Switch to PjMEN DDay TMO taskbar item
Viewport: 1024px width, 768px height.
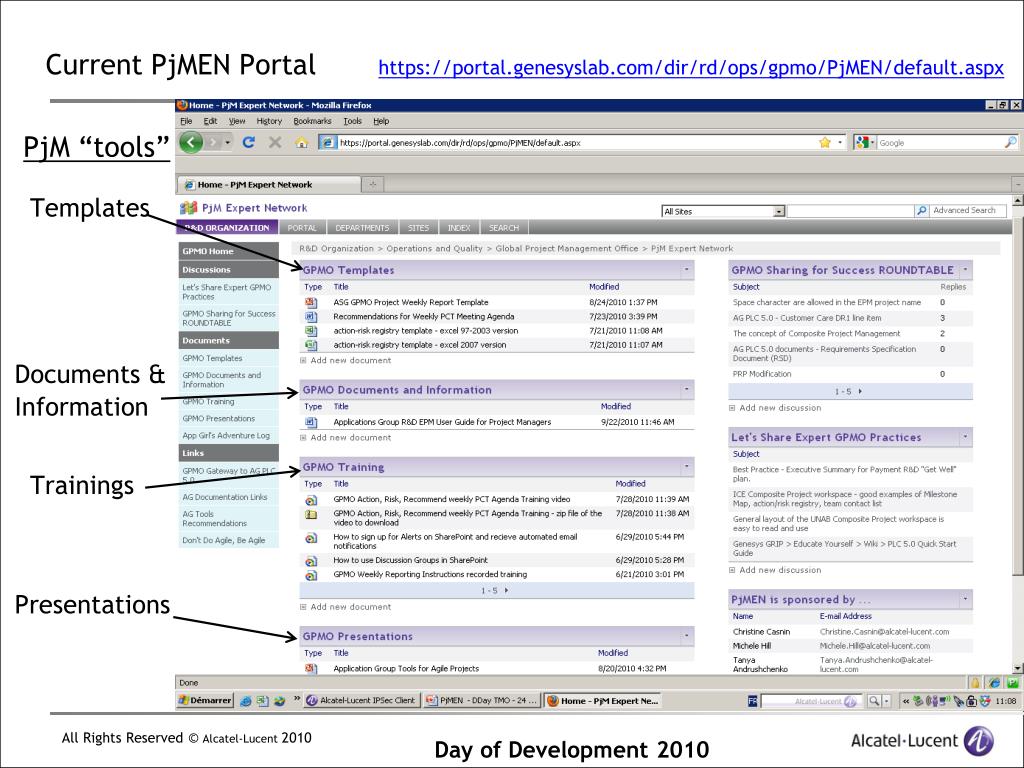481,700
